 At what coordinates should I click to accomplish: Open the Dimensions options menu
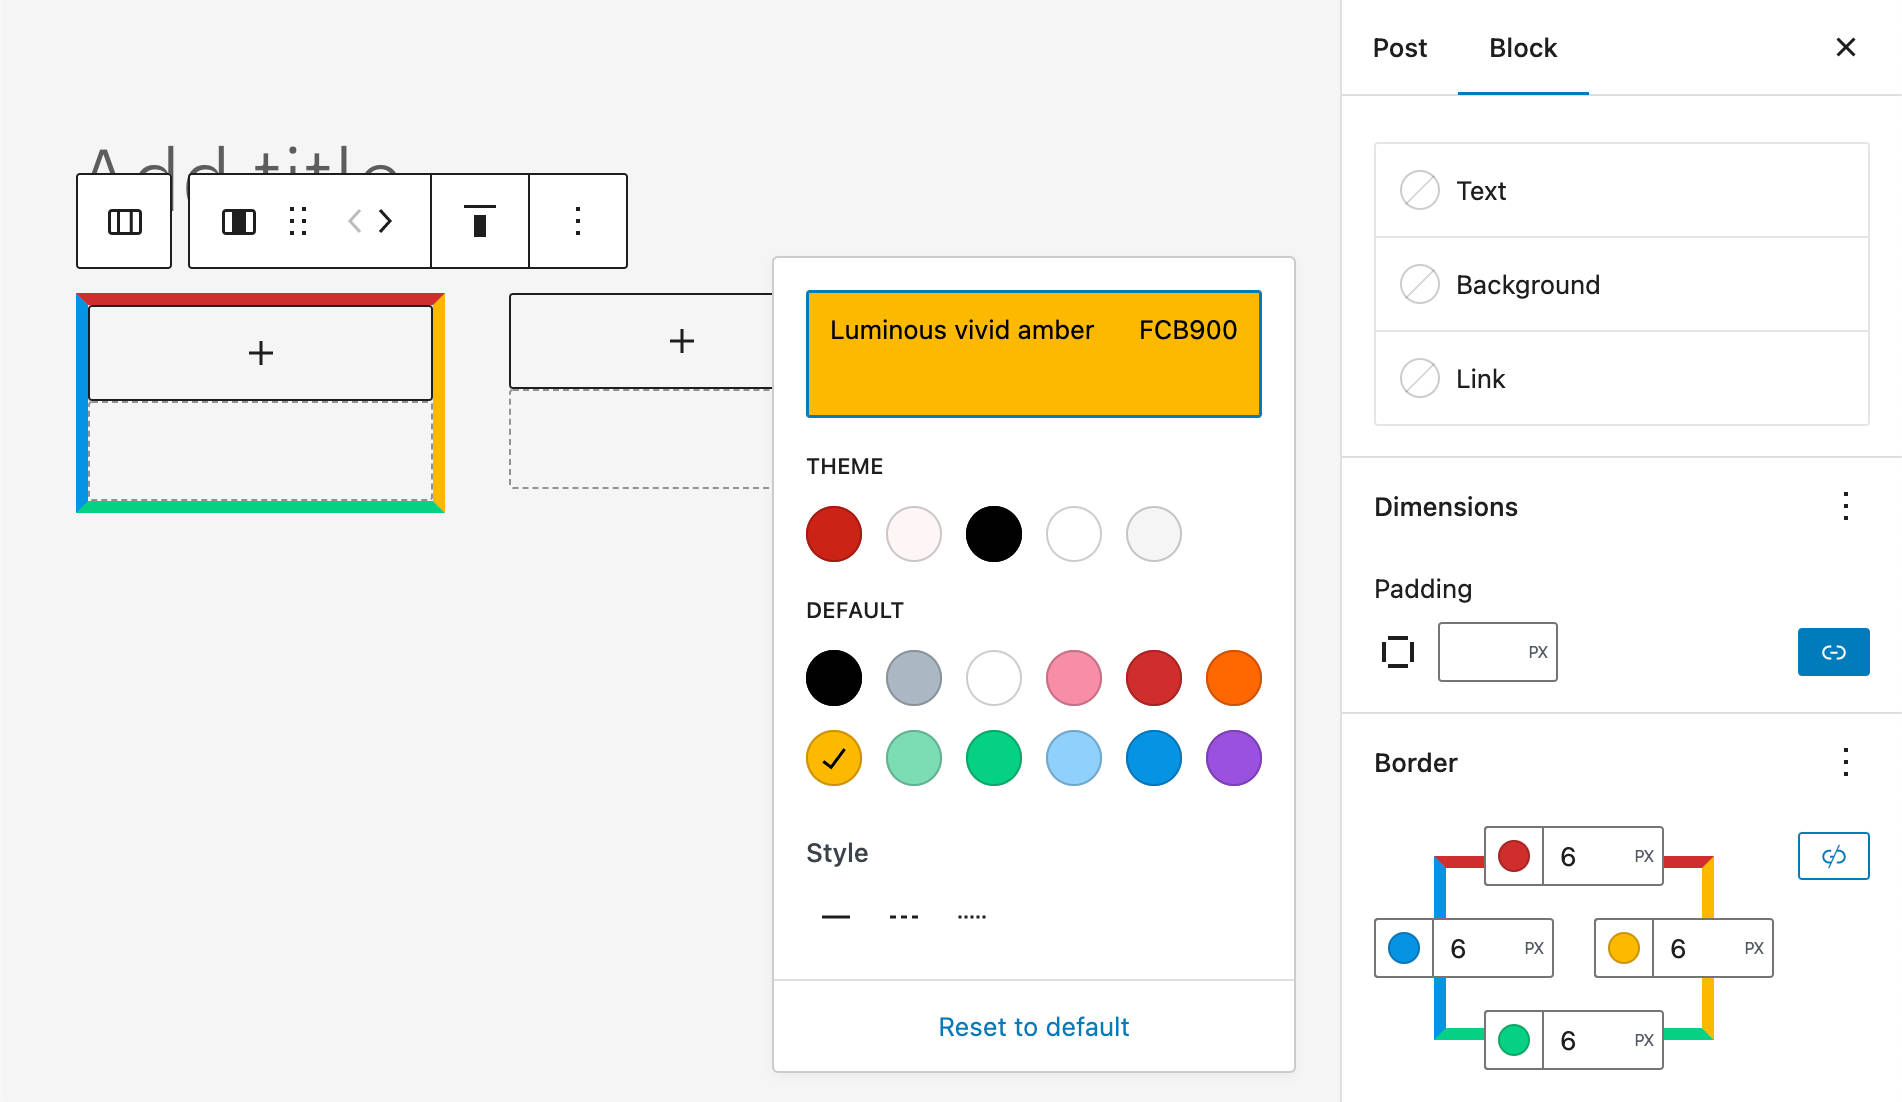[1845, 507]
